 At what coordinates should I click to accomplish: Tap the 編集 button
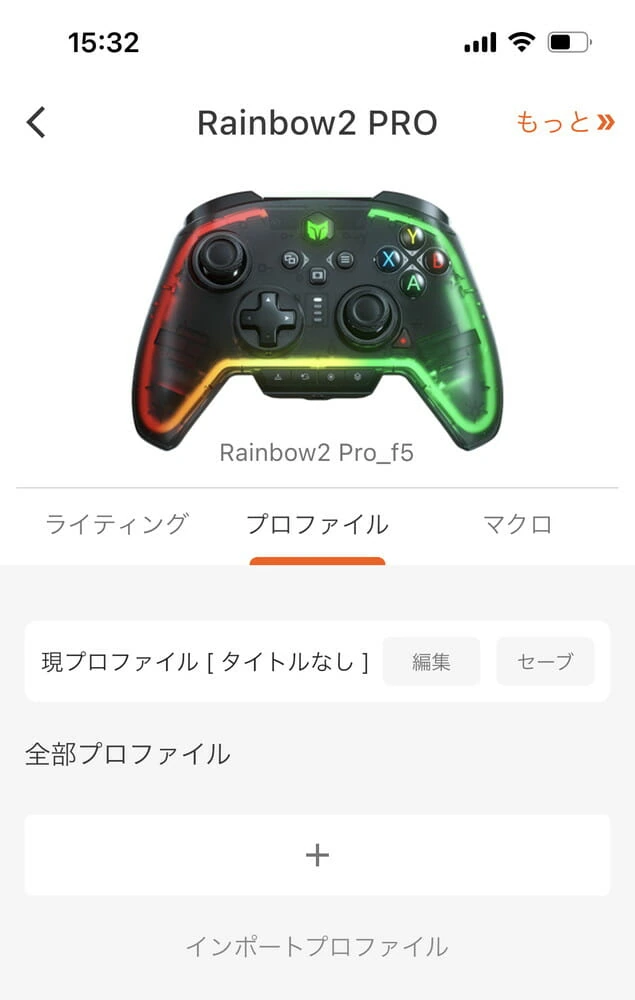[431, 661]
